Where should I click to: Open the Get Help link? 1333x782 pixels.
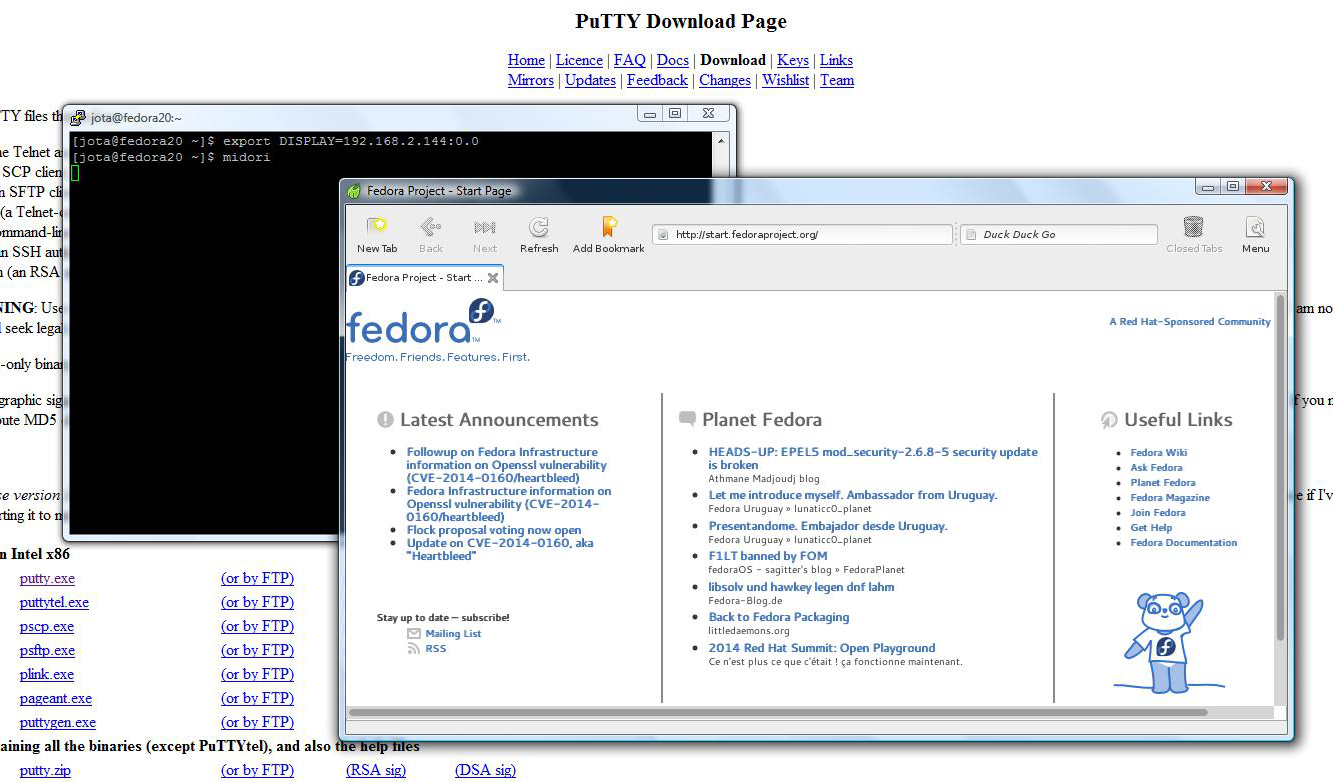tap(1151, 527)
